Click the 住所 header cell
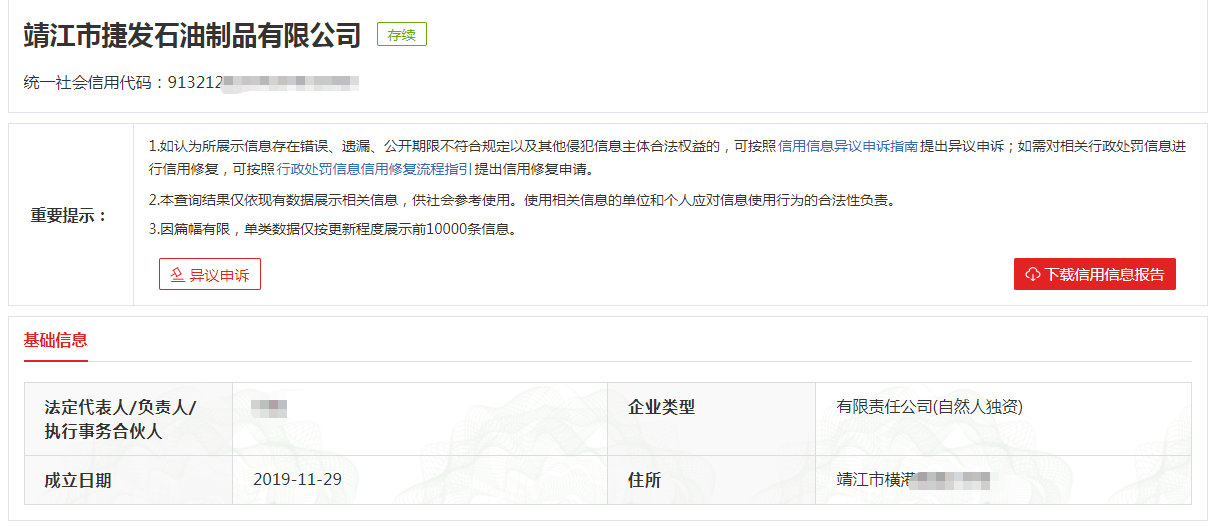The image size is (1213, 527). (644, 480)
